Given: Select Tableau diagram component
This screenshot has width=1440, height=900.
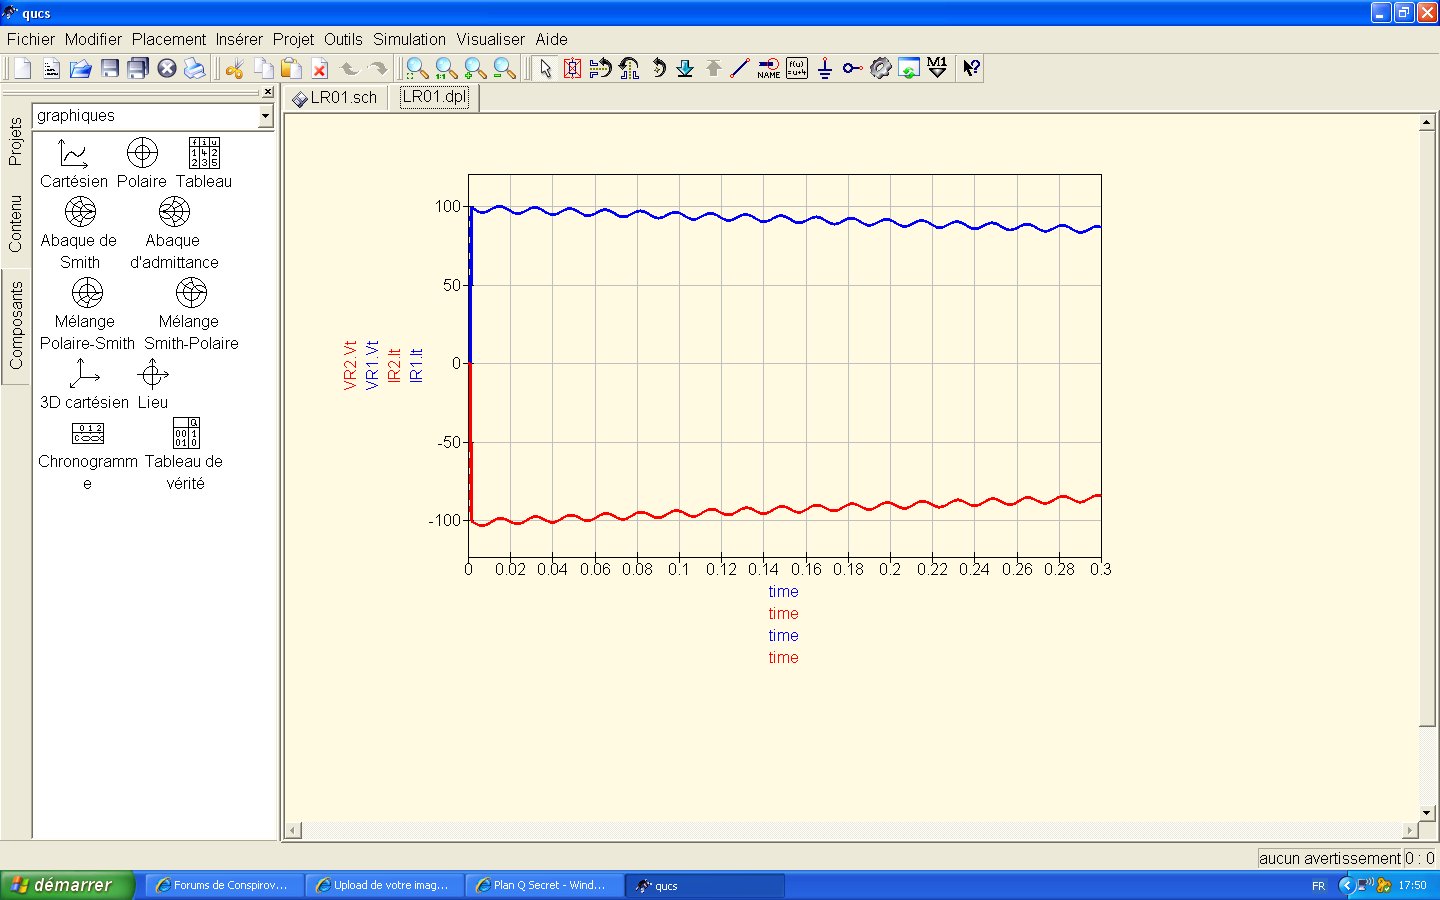Looking at the screenshot, I should 204,164.
